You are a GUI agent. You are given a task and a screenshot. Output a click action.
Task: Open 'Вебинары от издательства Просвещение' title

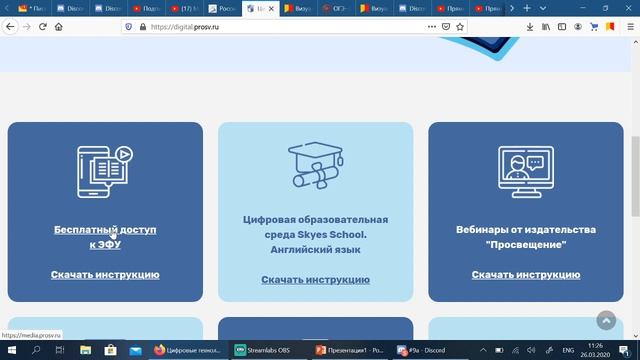[x=526, y=237]
